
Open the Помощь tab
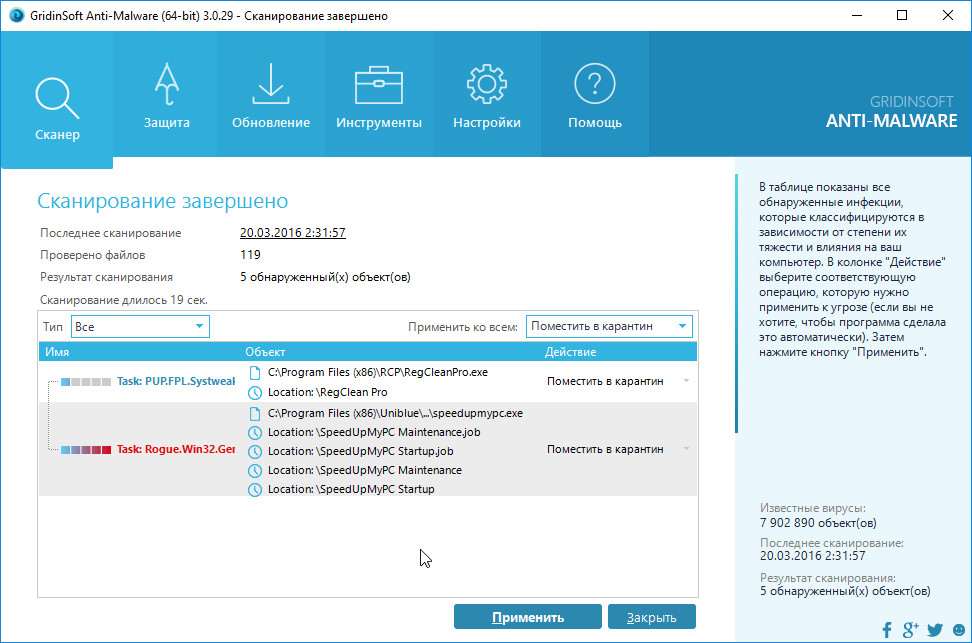point(594,94)
